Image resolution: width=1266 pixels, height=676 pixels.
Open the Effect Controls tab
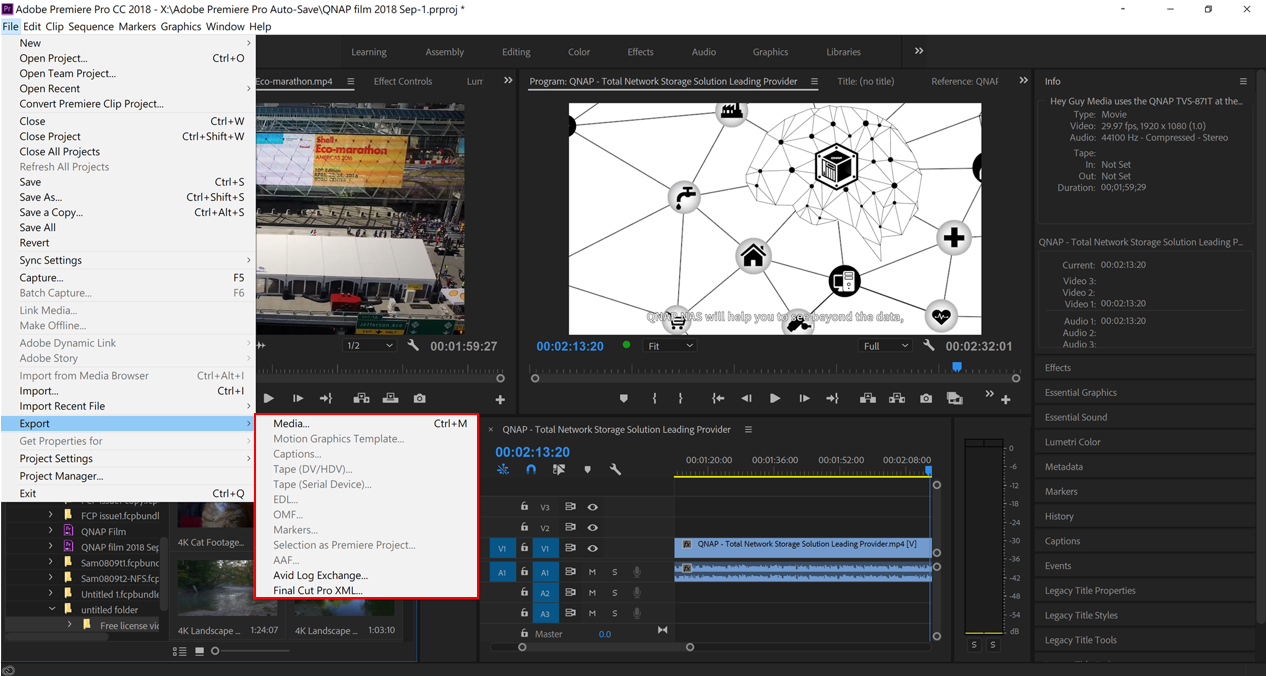click(403, 81)
